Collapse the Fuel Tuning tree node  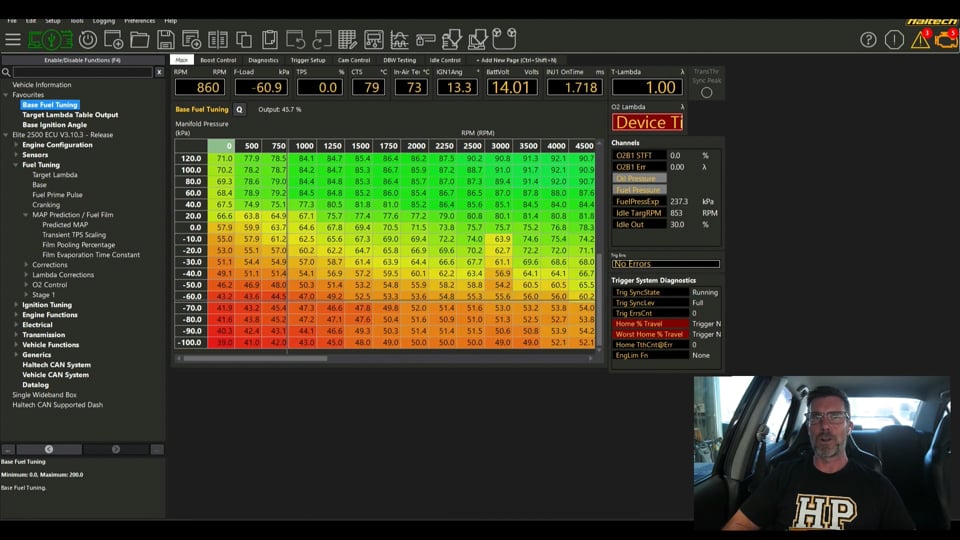click(x=16, y=165)
